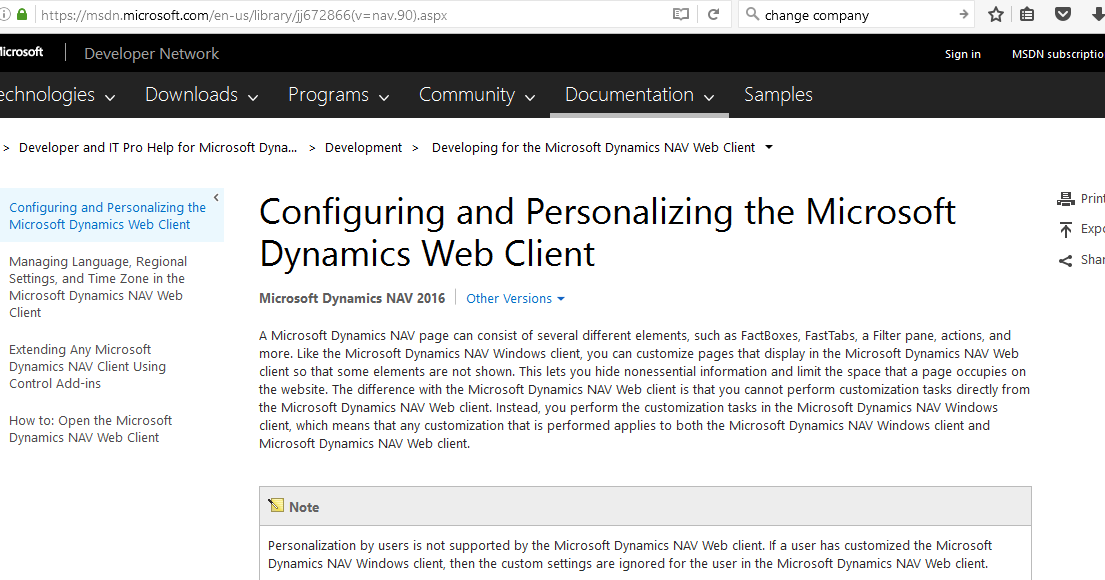Collapse the left navigation sidebar
Image resolution: width=1105 pixels, height=580 pixels.
tap(215, 196)
